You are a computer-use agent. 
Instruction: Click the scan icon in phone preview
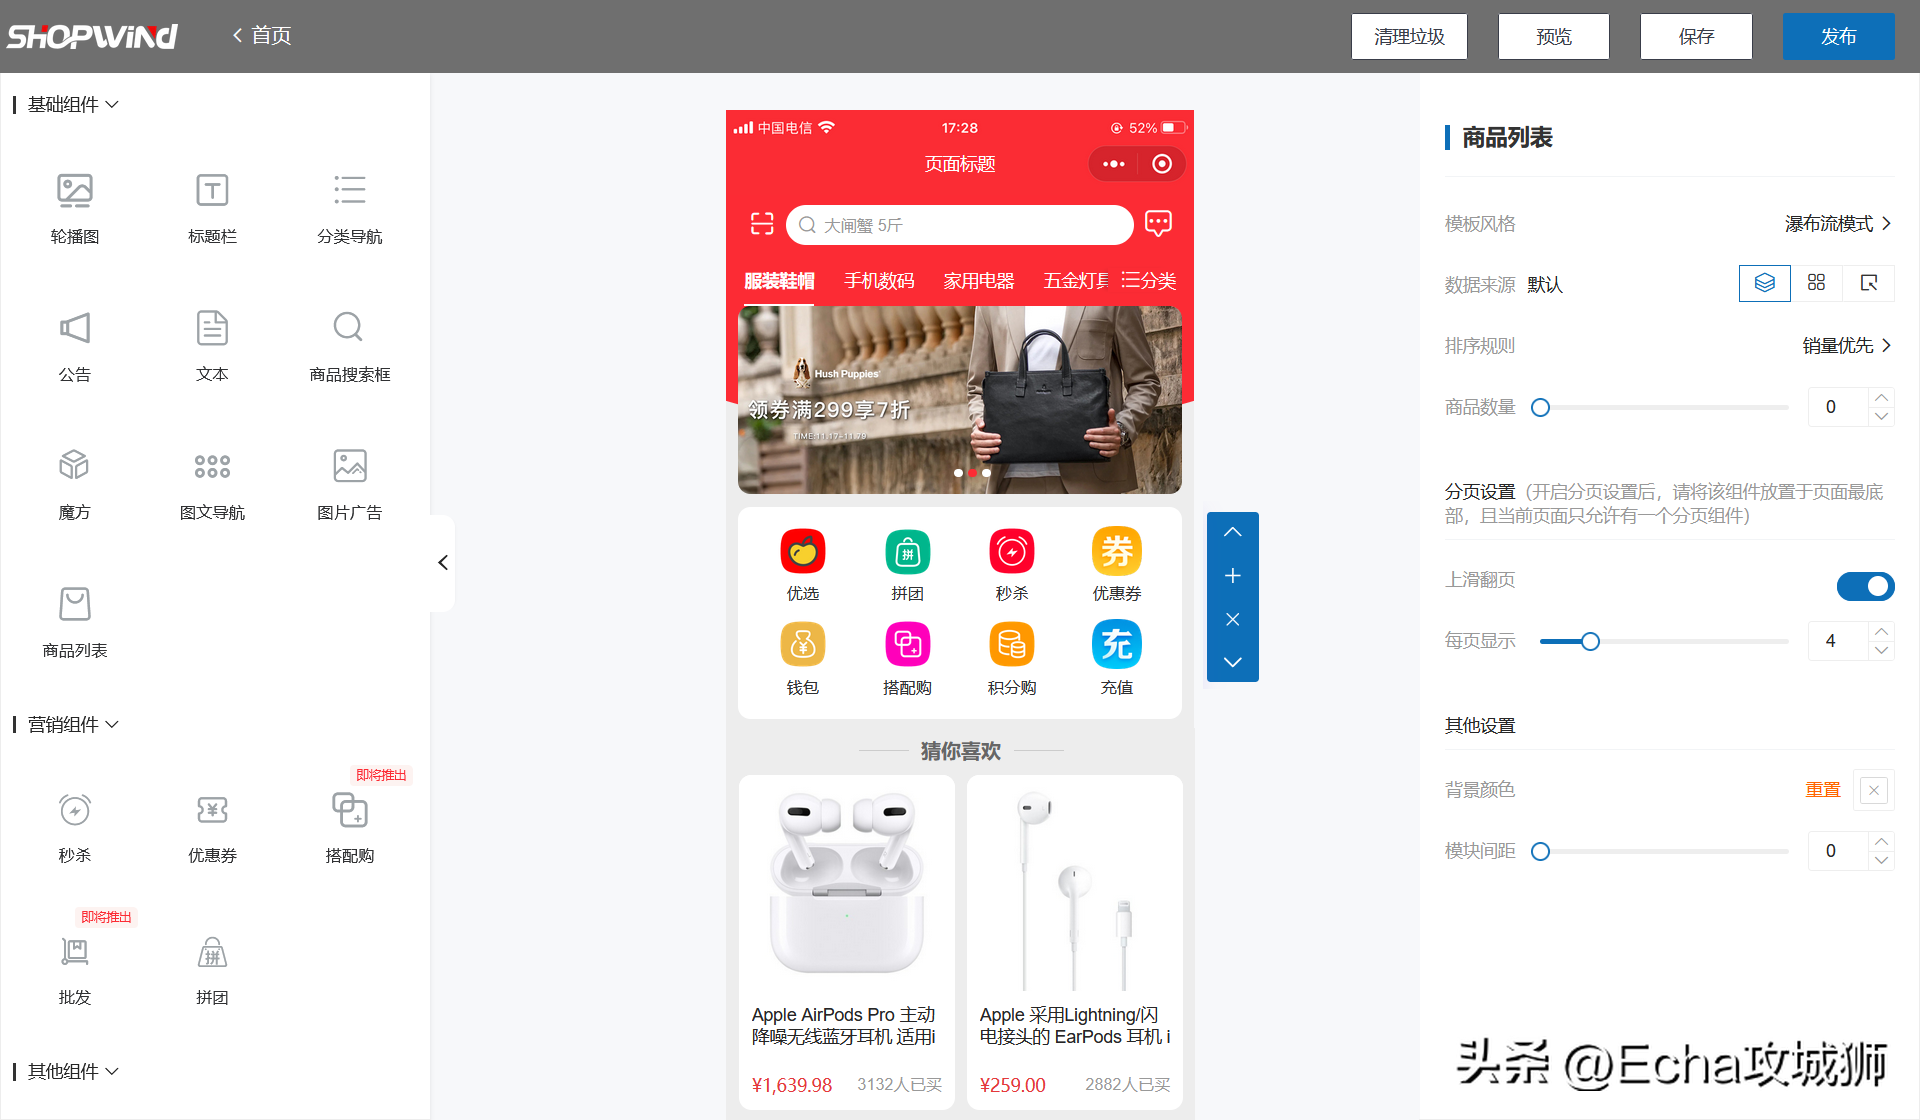[762, 224]
